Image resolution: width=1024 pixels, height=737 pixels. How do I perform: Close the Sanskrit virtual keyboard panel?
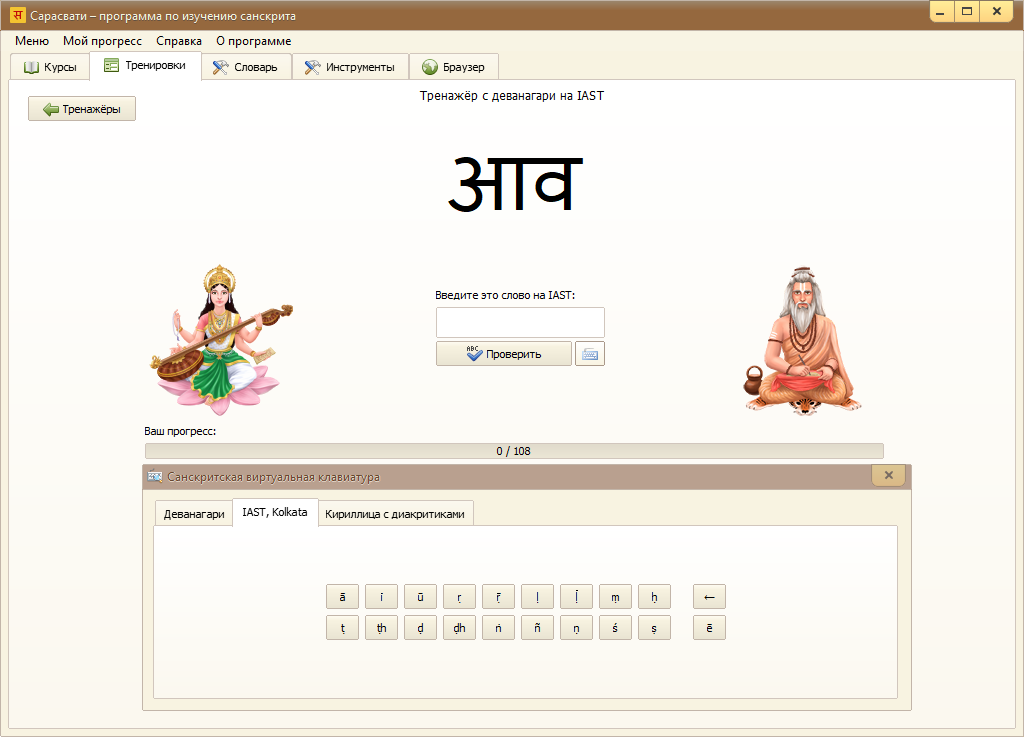click(888, 476)
